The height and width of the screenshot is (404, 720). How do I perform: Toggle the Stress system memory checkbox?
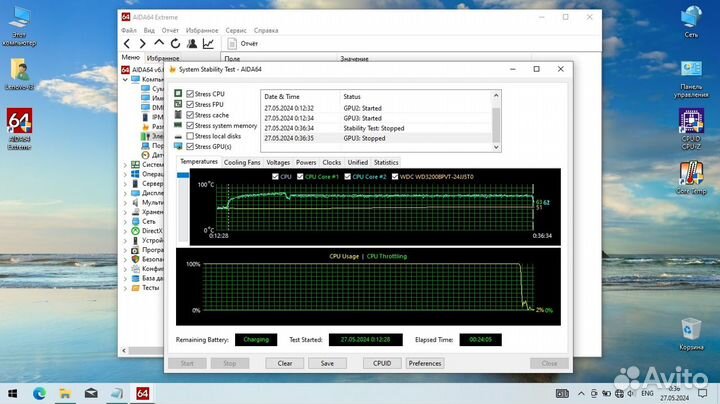pos(190,125)
